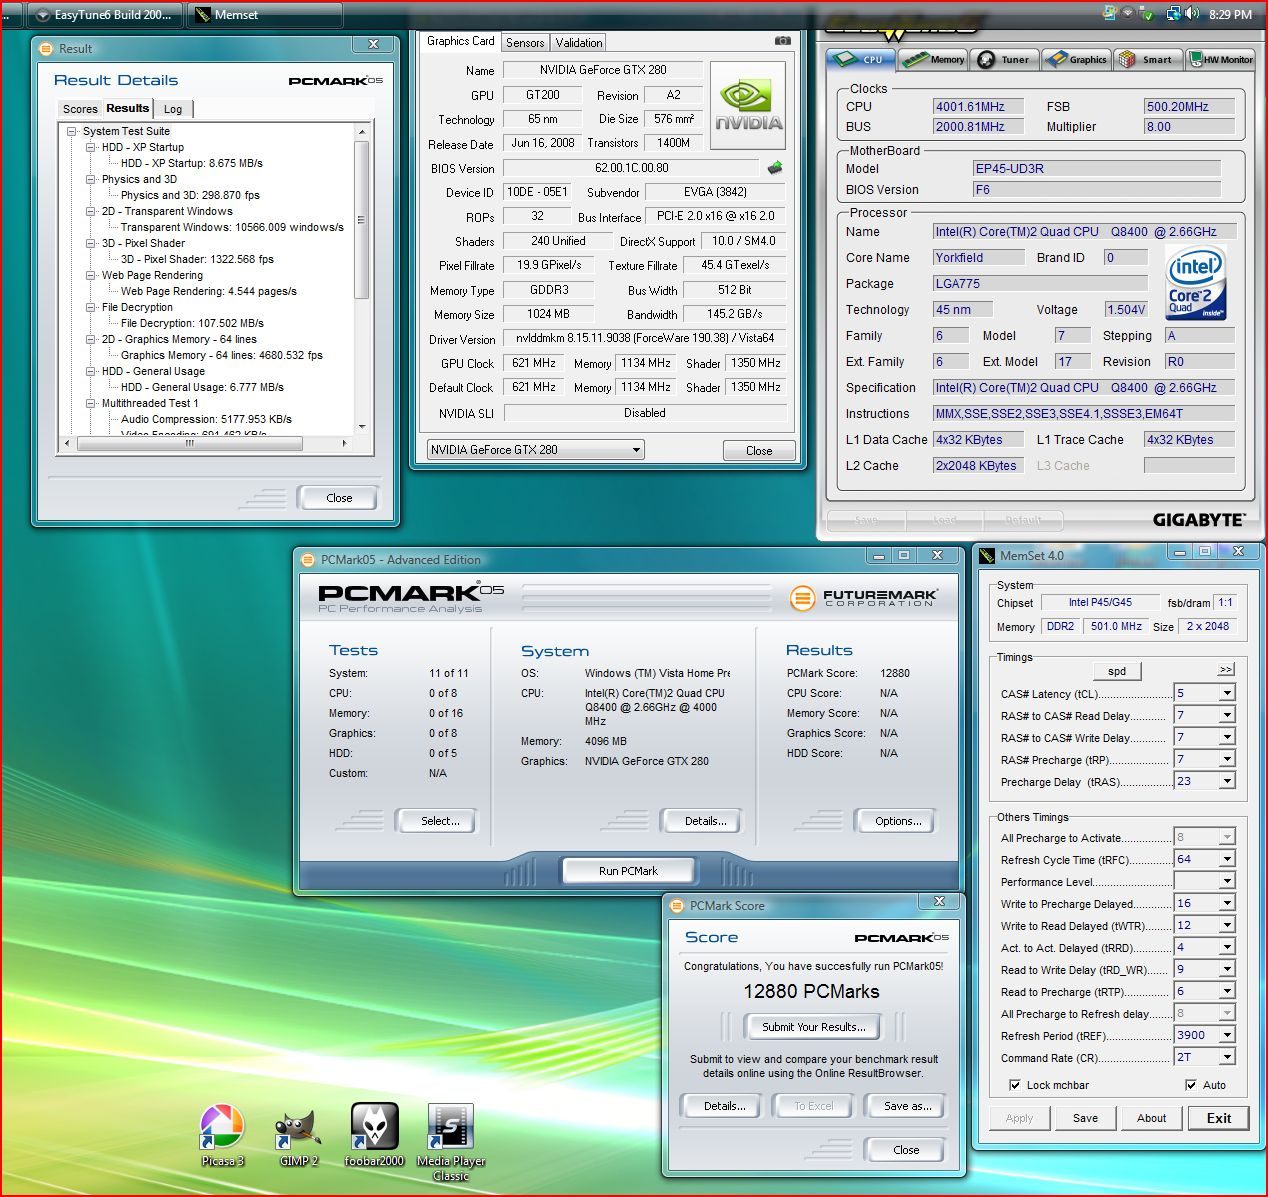Switch to Scores tab in Result Details
This screenshot has height=1197, width=1268.
(x=80, y=109)
